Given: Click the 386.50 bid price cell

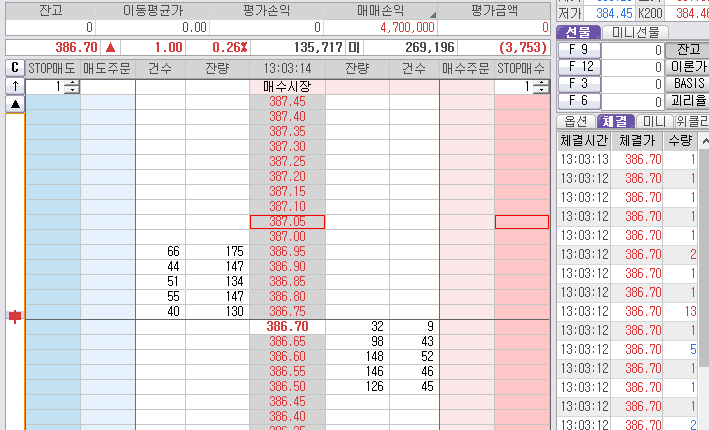Looking at the screenshot, I should [x=287, y=387].
